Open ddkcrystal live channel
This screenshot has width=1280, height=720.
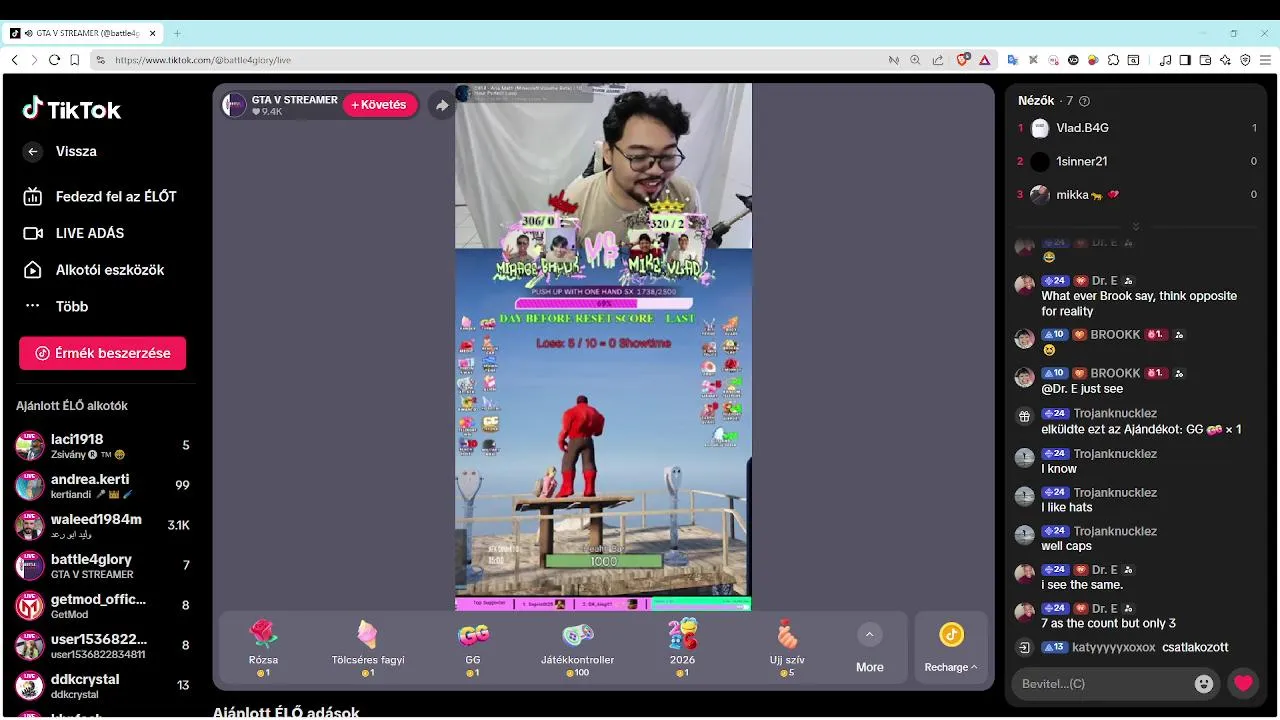(x=102, y=685)
